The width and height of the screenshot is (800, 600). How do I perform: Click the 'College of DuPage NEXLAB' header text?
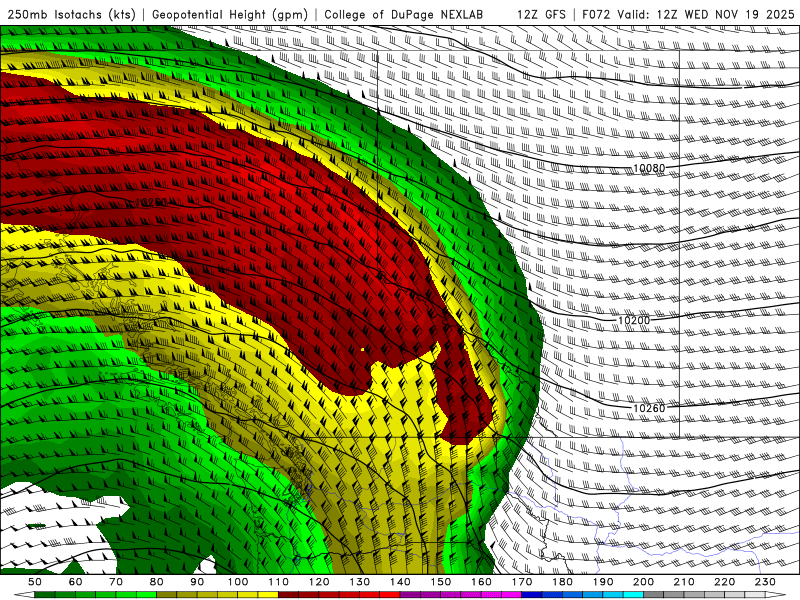click(404, 14)
